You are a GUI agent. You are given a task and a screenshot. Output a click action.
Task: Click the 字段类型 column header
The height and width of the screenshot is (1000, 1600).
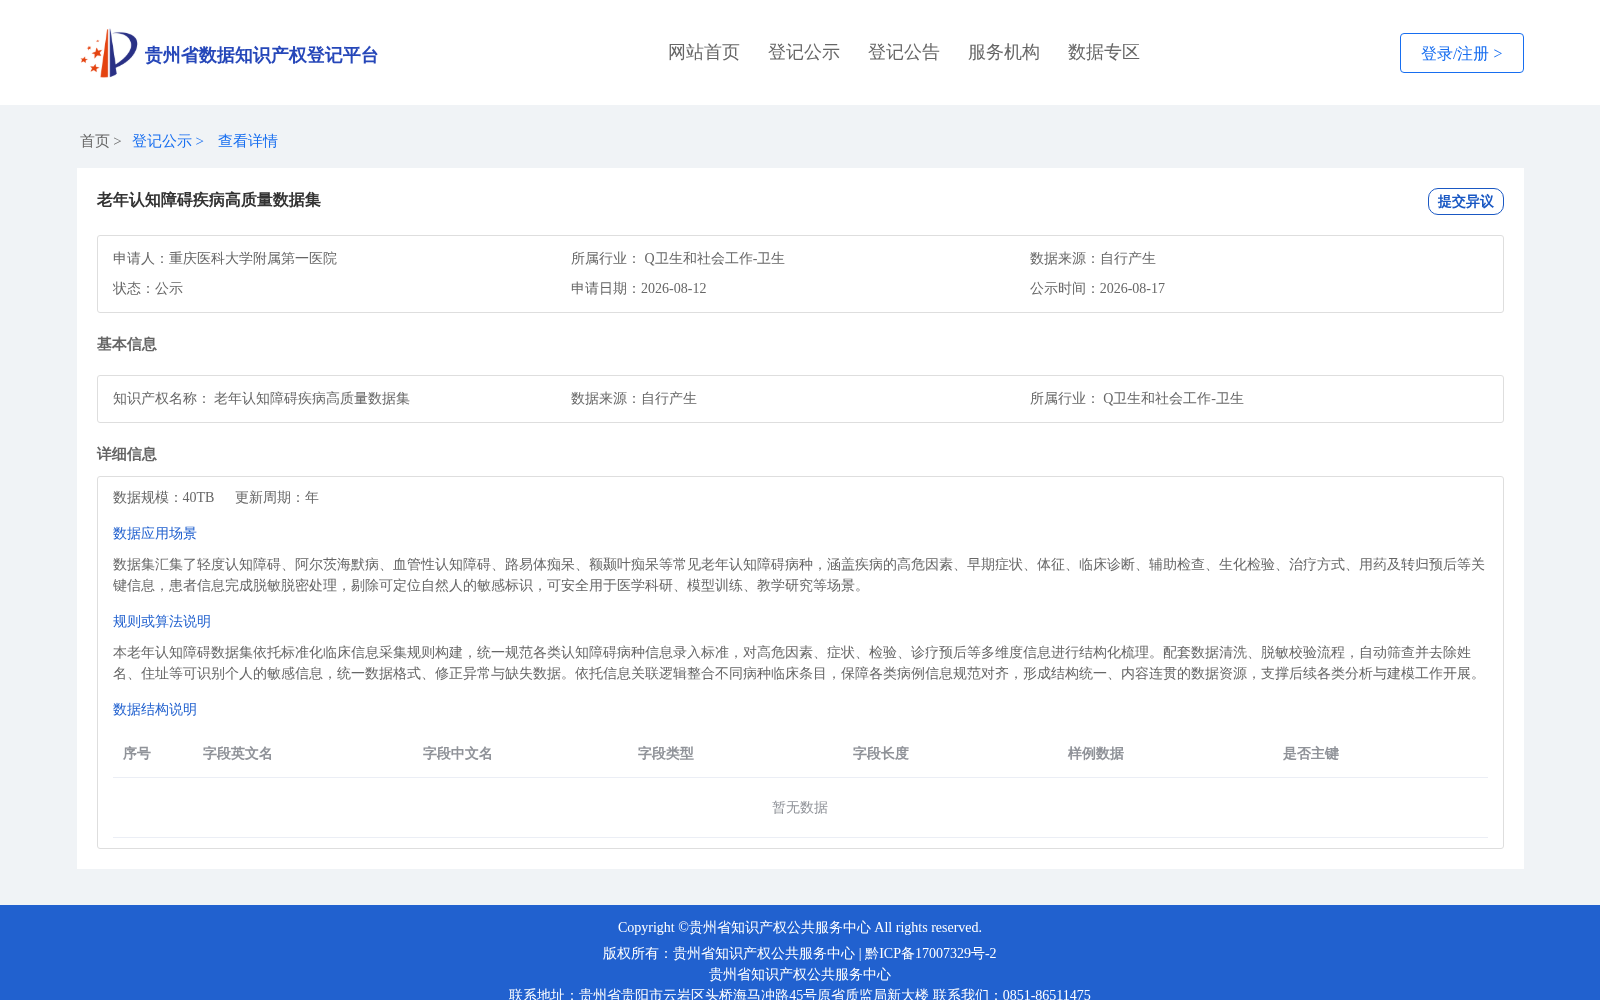(666, 753)
